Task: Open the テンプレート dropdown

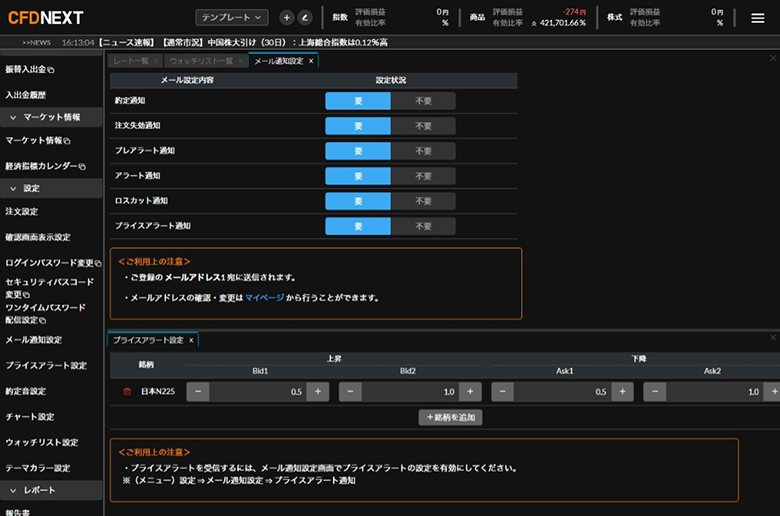Action: coord(232,17)
